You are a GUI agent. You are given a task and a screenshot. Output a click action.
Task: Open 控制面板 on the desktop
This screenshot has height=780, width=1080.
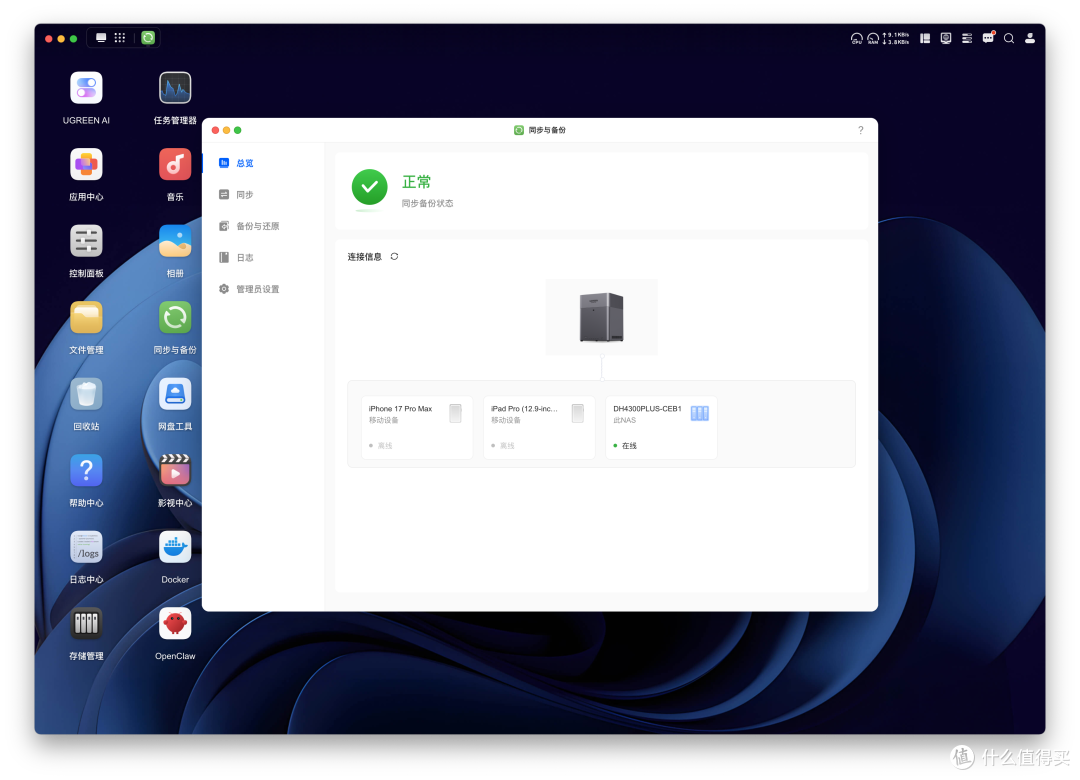click(x=86, y=241)
